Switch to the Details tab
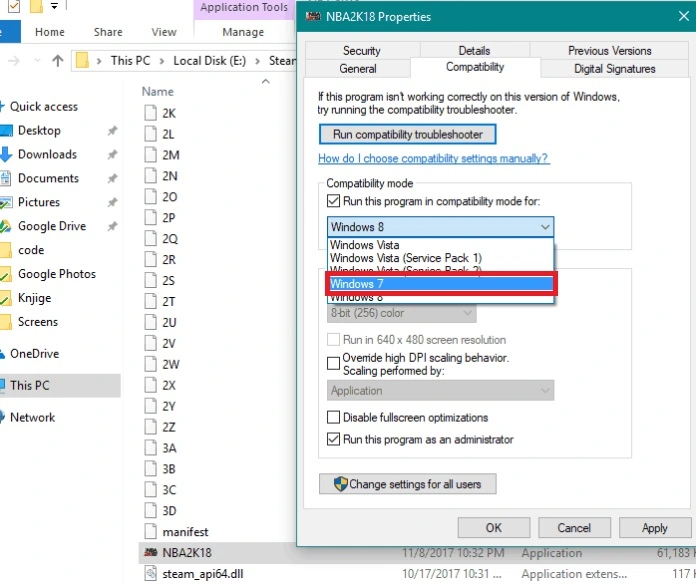This screenshot has width=696, height=585. [x=474, y=51]
